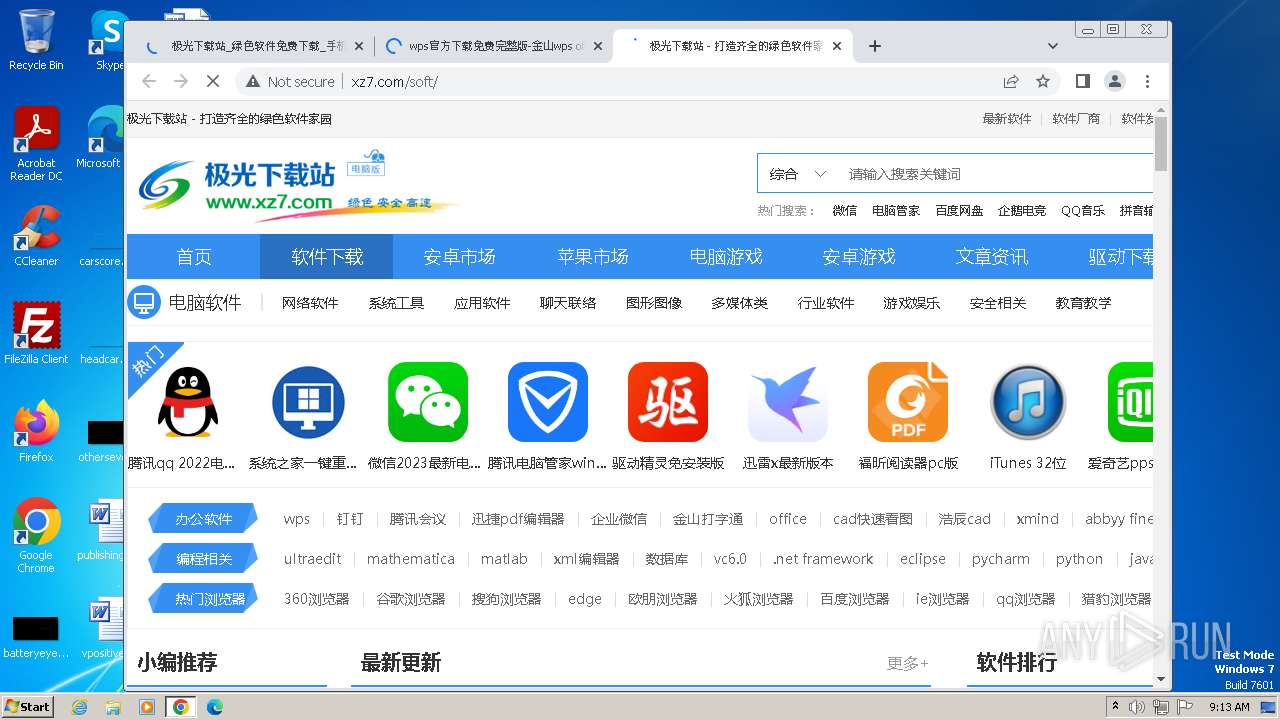Launch Acrobat Reader DC desktop icon
The height and width of the screenshot is (720, 1280).
(x=36, y=144)
